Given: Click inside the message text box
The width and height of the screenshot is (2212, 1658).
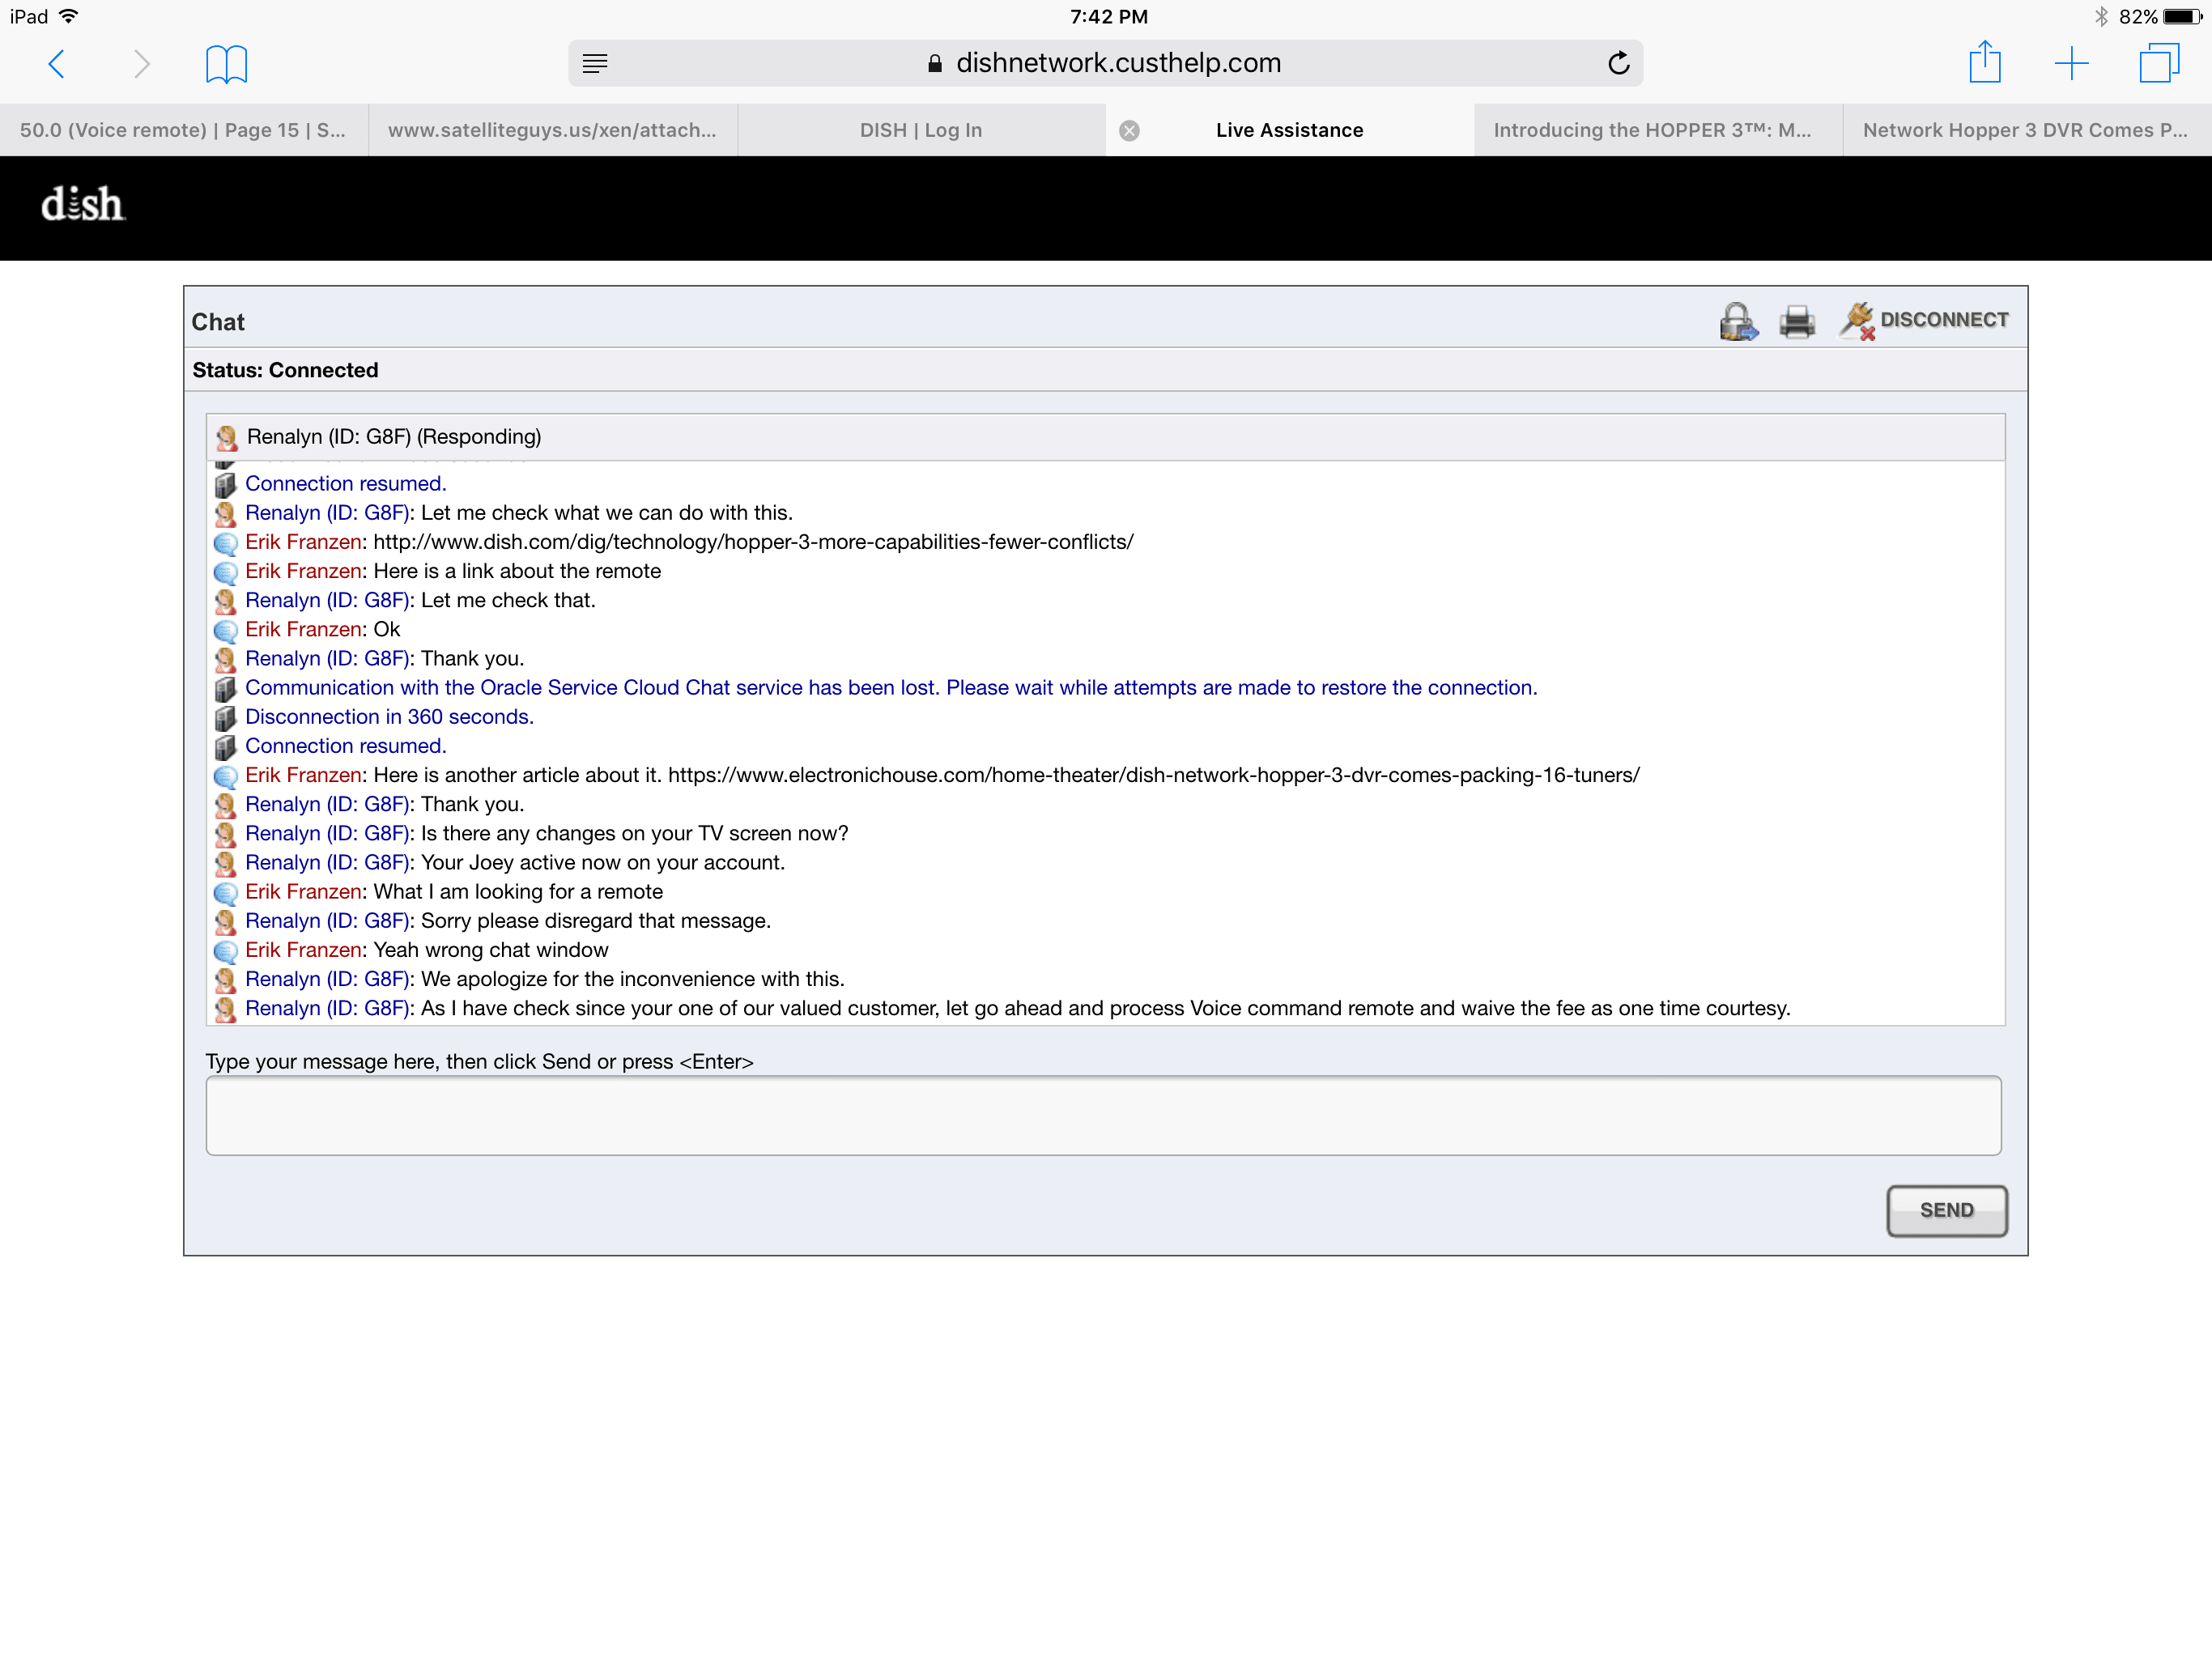Looking at the screenshot, I should click(x=1103, y=1115).
